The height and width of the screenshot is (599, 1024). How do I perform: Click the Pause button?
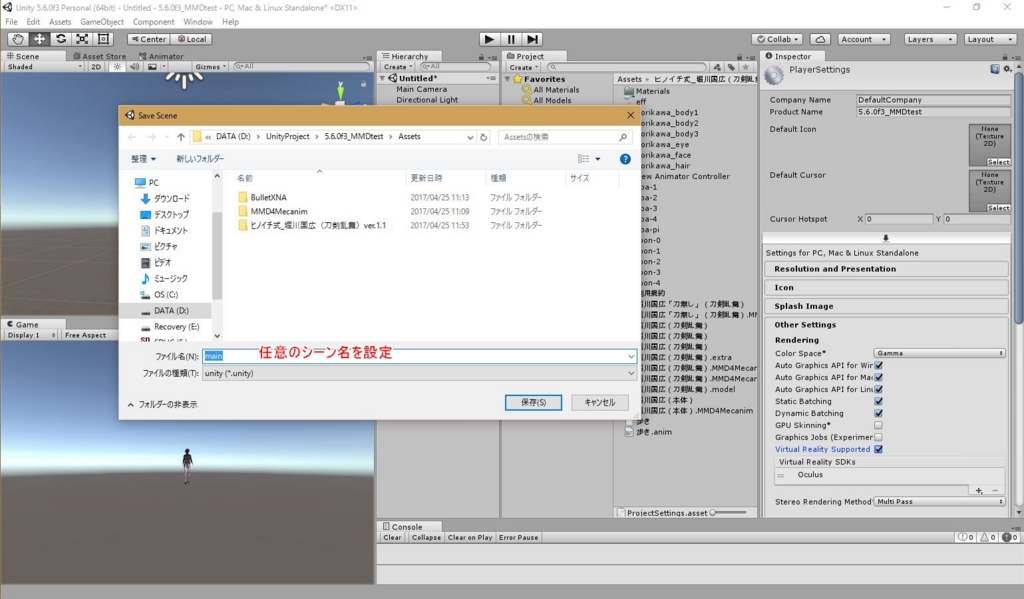tap(511, 39)
